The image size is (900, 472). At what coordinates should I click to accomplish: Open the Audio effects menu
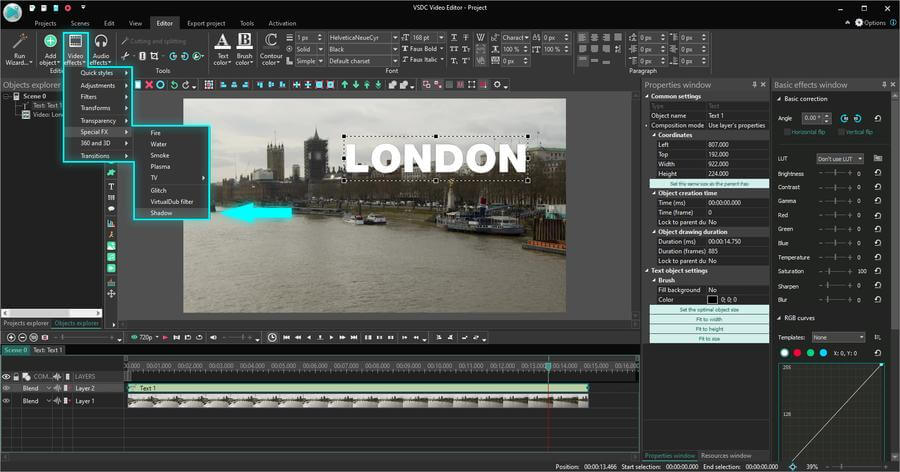100,49
